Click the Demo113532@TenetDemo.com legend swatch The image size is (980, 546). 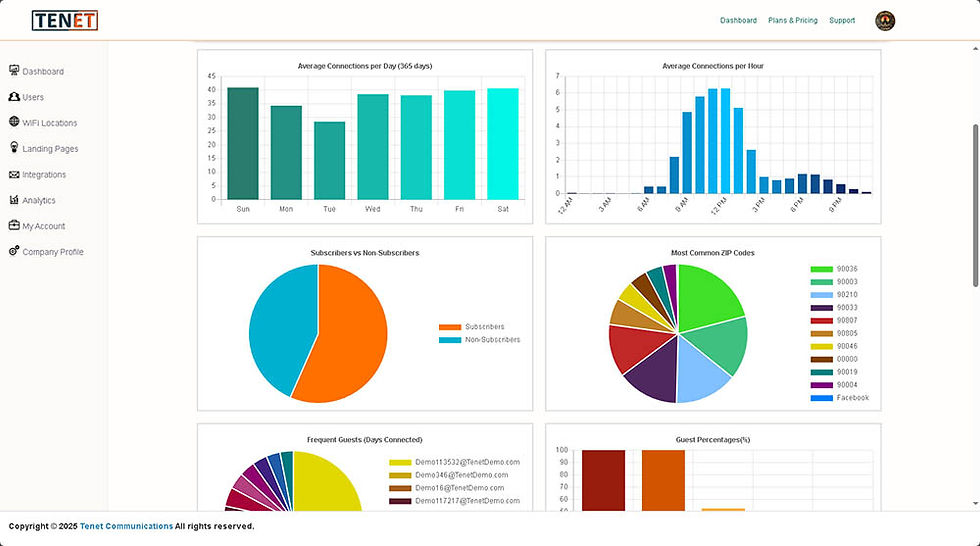pyautogui.click(x=400, y=463)
